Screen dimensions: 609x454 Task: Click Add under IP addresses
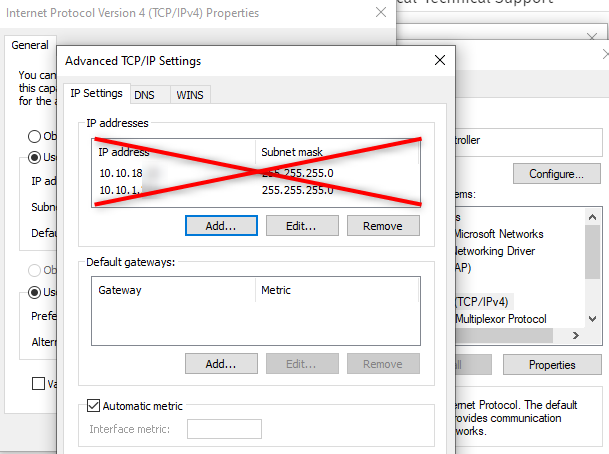[220, 226]
